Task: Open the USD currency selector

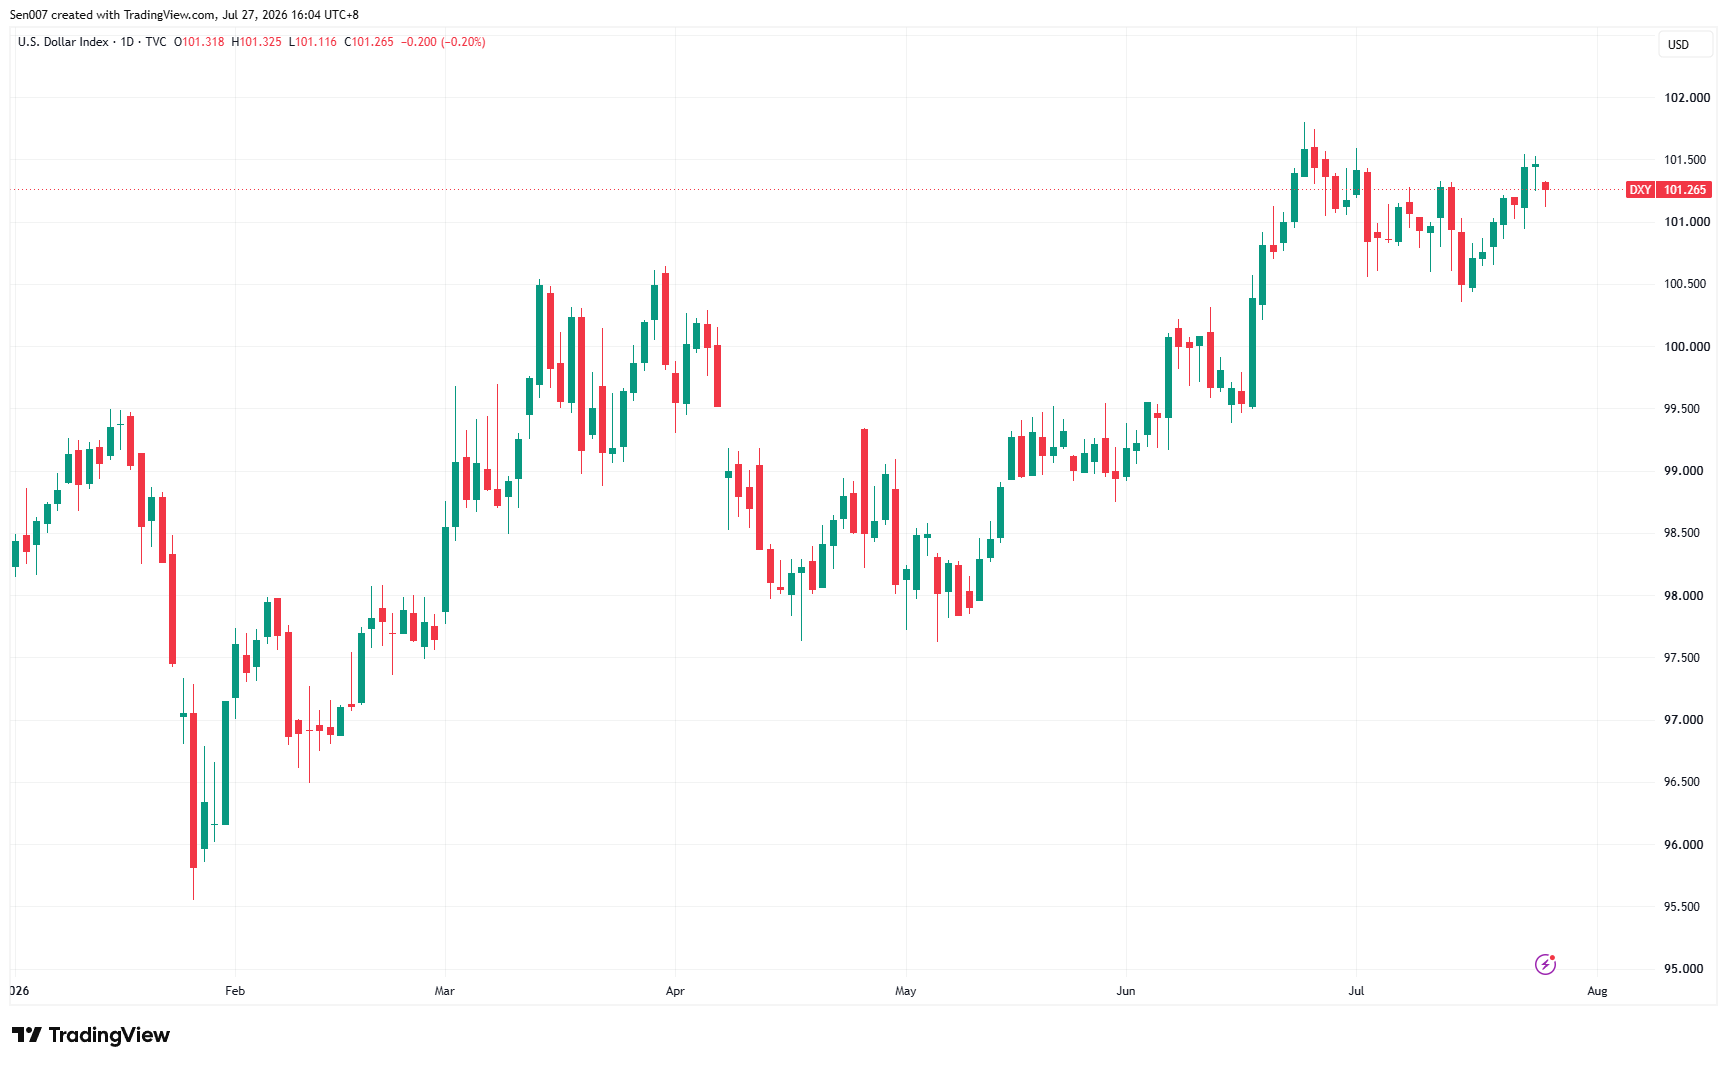Action: coord(1685,45)
